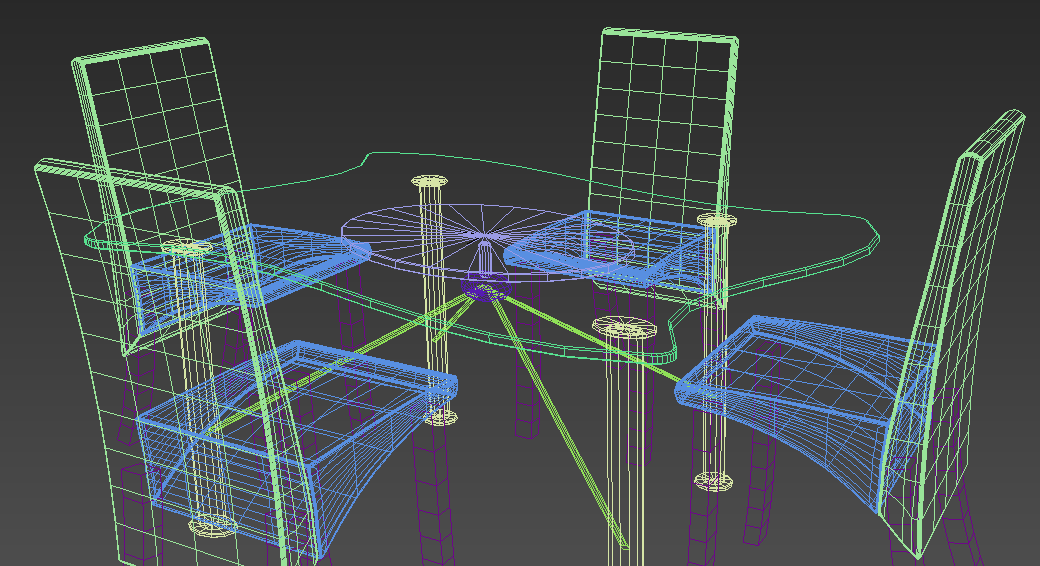Viewport: 1040px width, 566px height.
Task: Select the back-left table leg's top cap
Action: pyautogui.click(x=429, y=182)
